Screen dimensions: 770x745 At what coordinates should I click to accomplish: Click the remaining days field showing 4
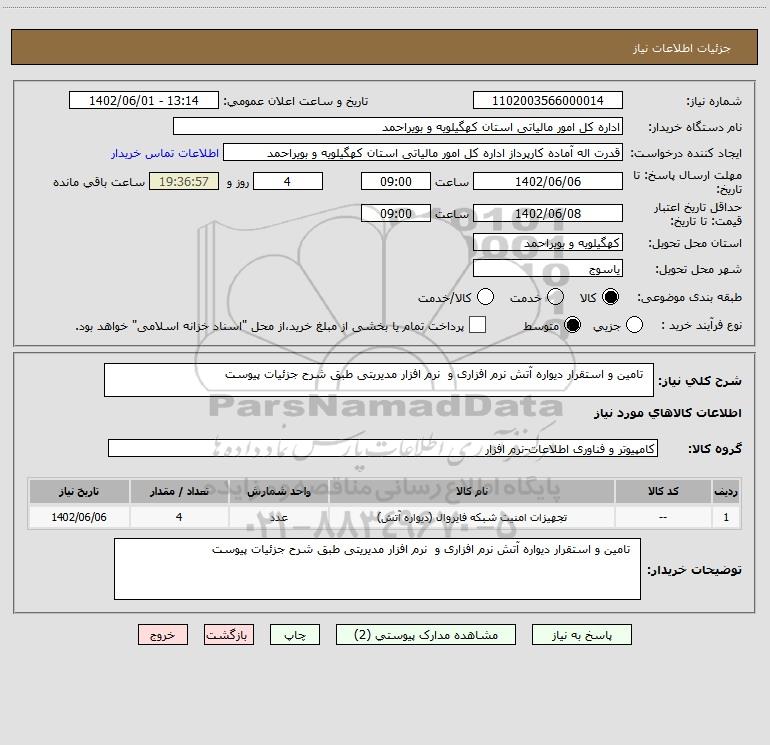[287, 181]
